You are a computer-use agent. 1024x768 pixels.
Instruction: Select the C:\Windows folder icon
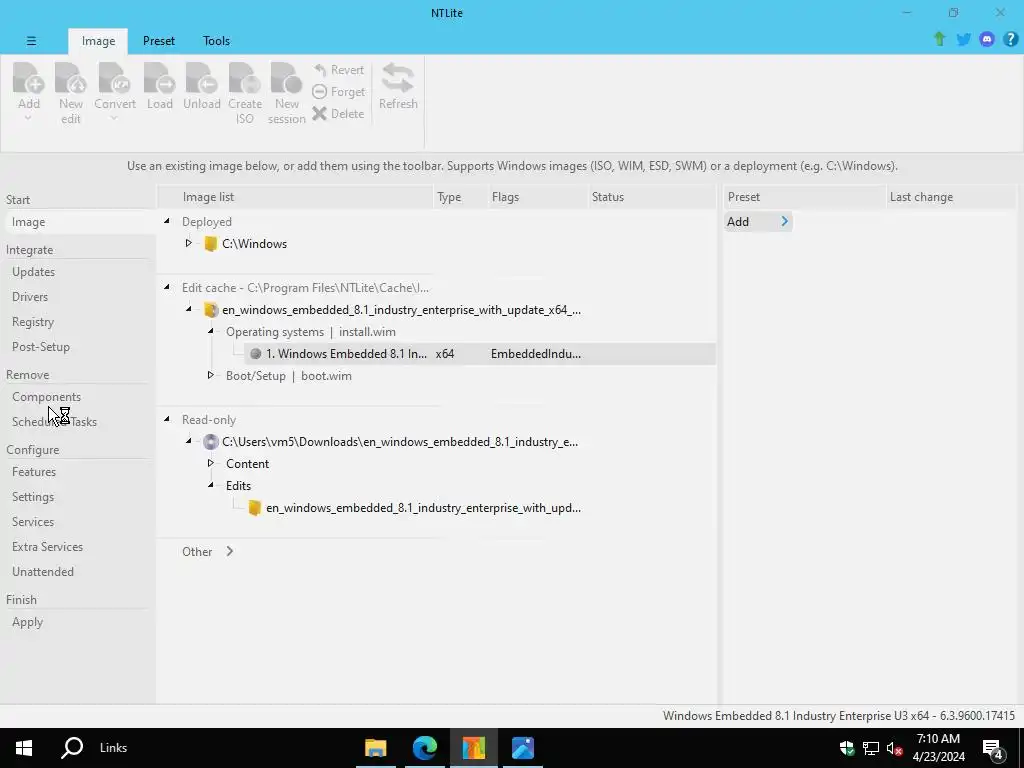pos(210,244)
